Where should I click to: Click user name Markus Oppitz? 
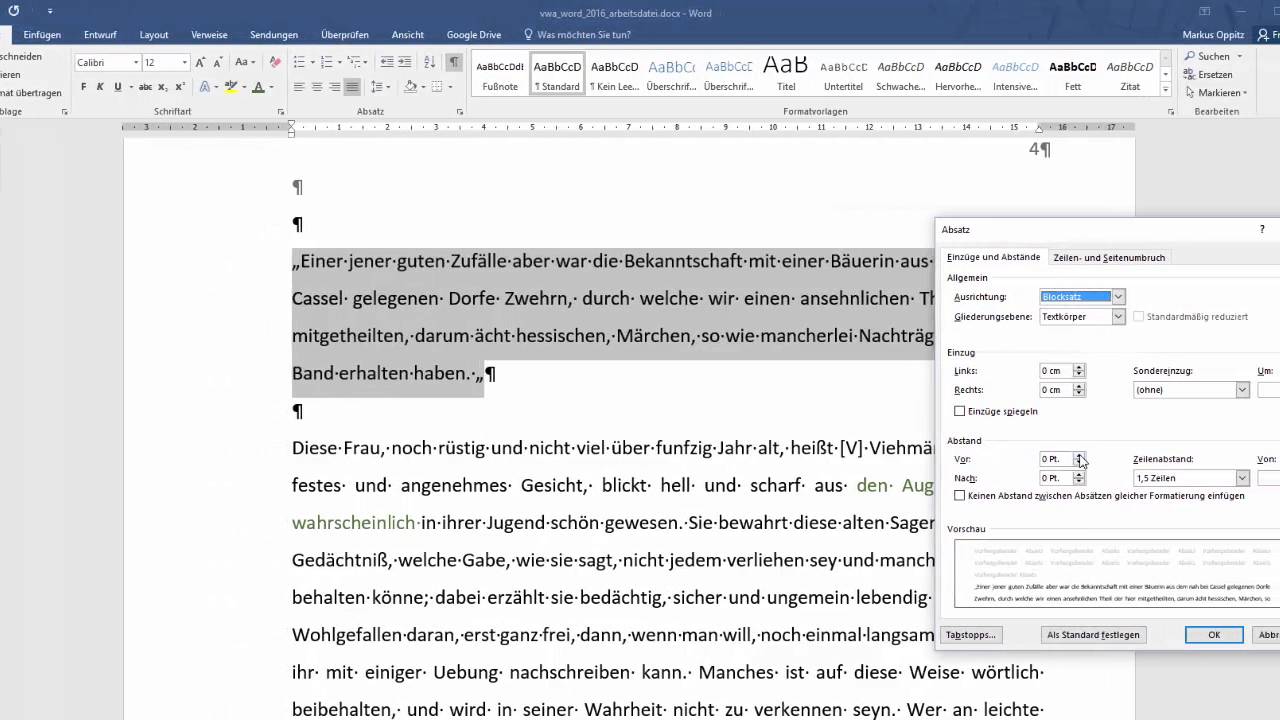[x=1214, y=35]
